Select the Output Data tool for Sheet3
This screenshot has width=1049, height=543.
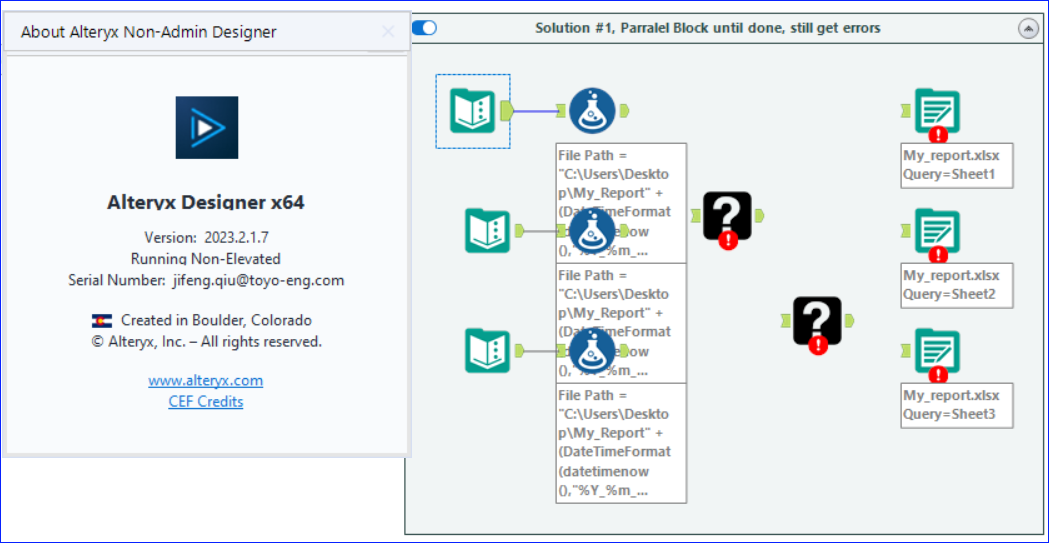pos(937,351)
